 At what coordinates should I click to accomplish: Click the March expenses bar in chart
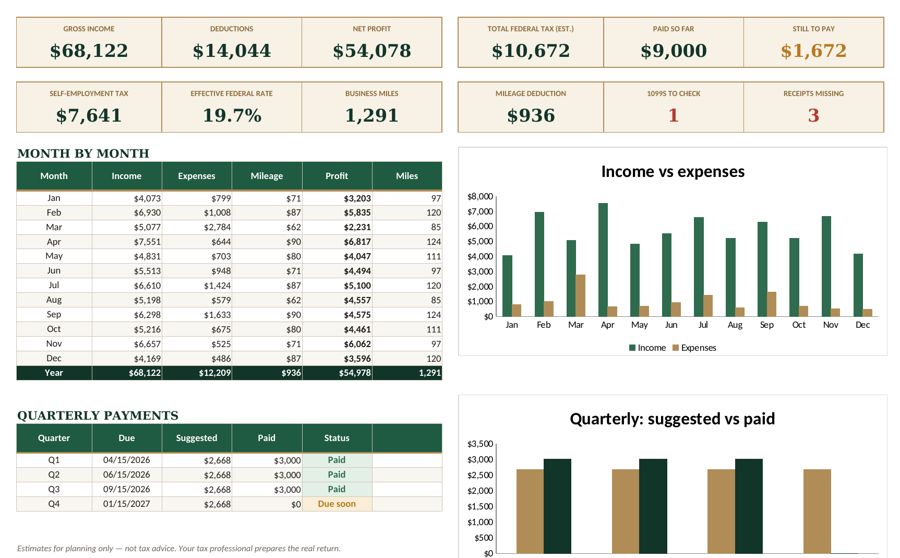pos(580,295)
